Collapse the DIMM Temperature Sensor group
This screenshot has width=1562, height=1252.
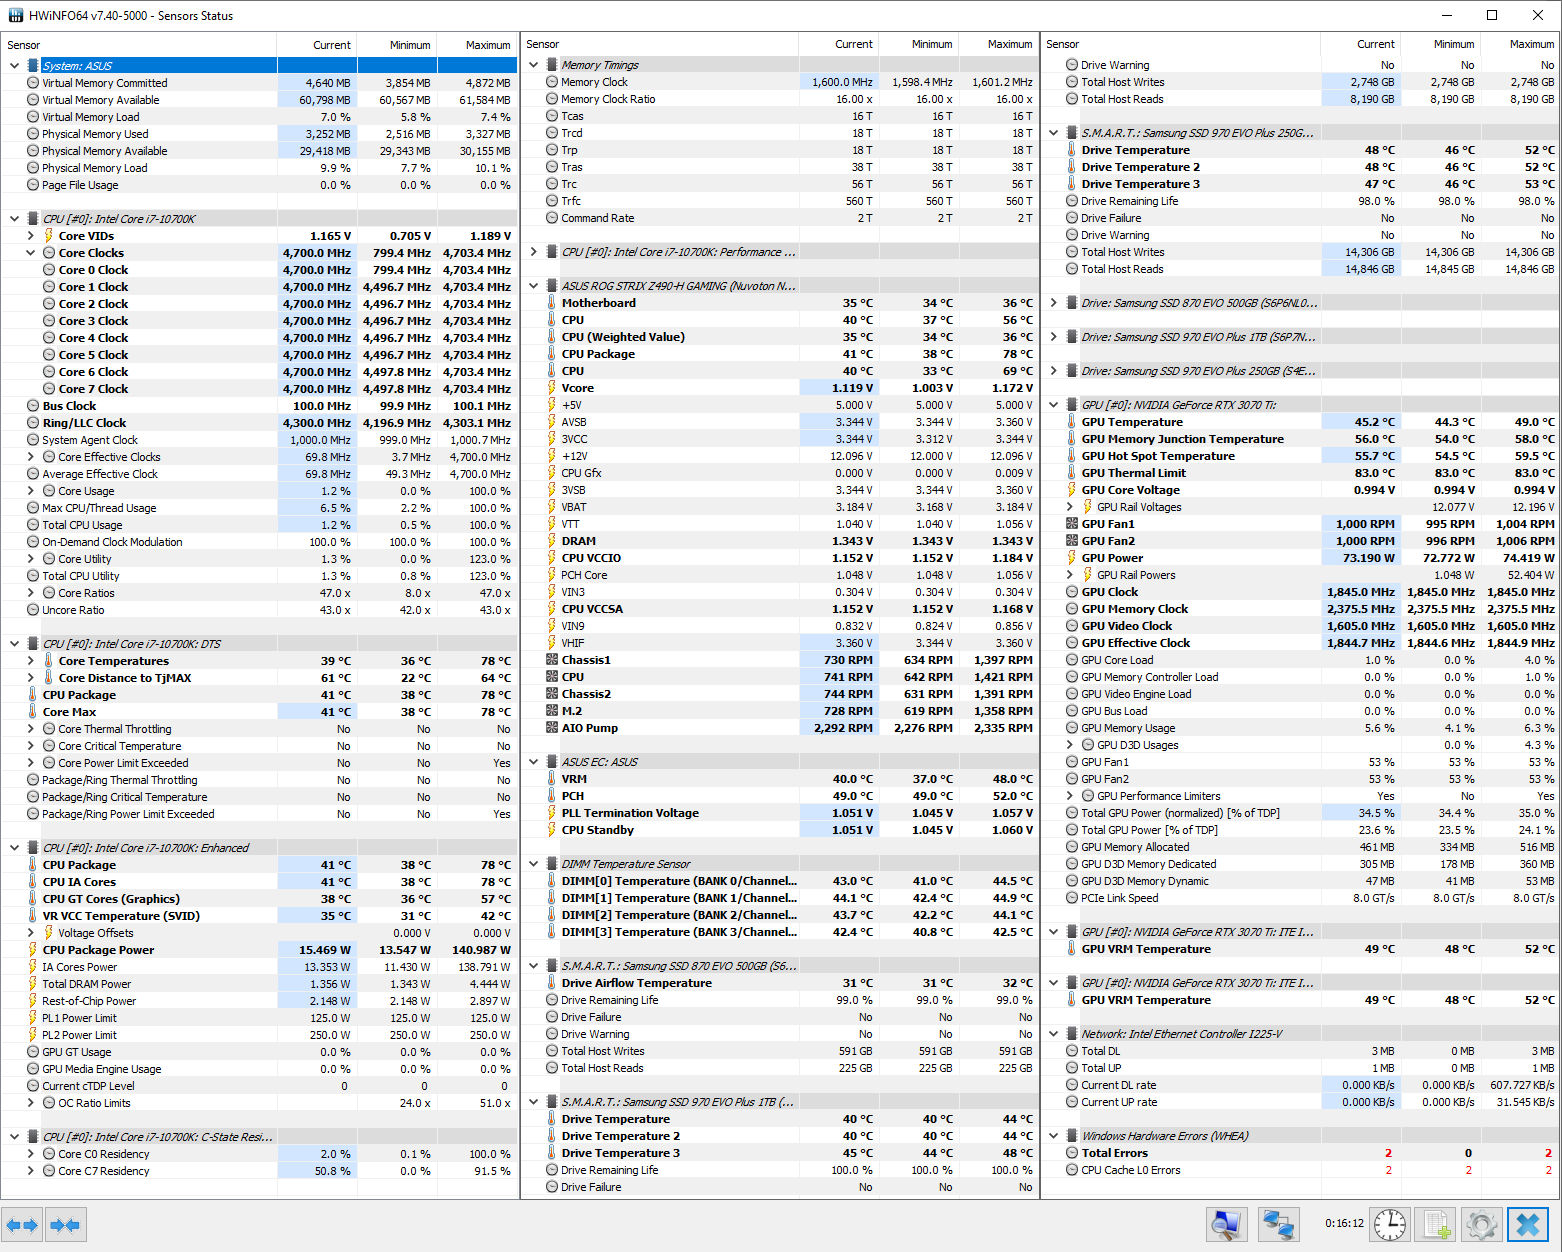[x=533, y=864]
